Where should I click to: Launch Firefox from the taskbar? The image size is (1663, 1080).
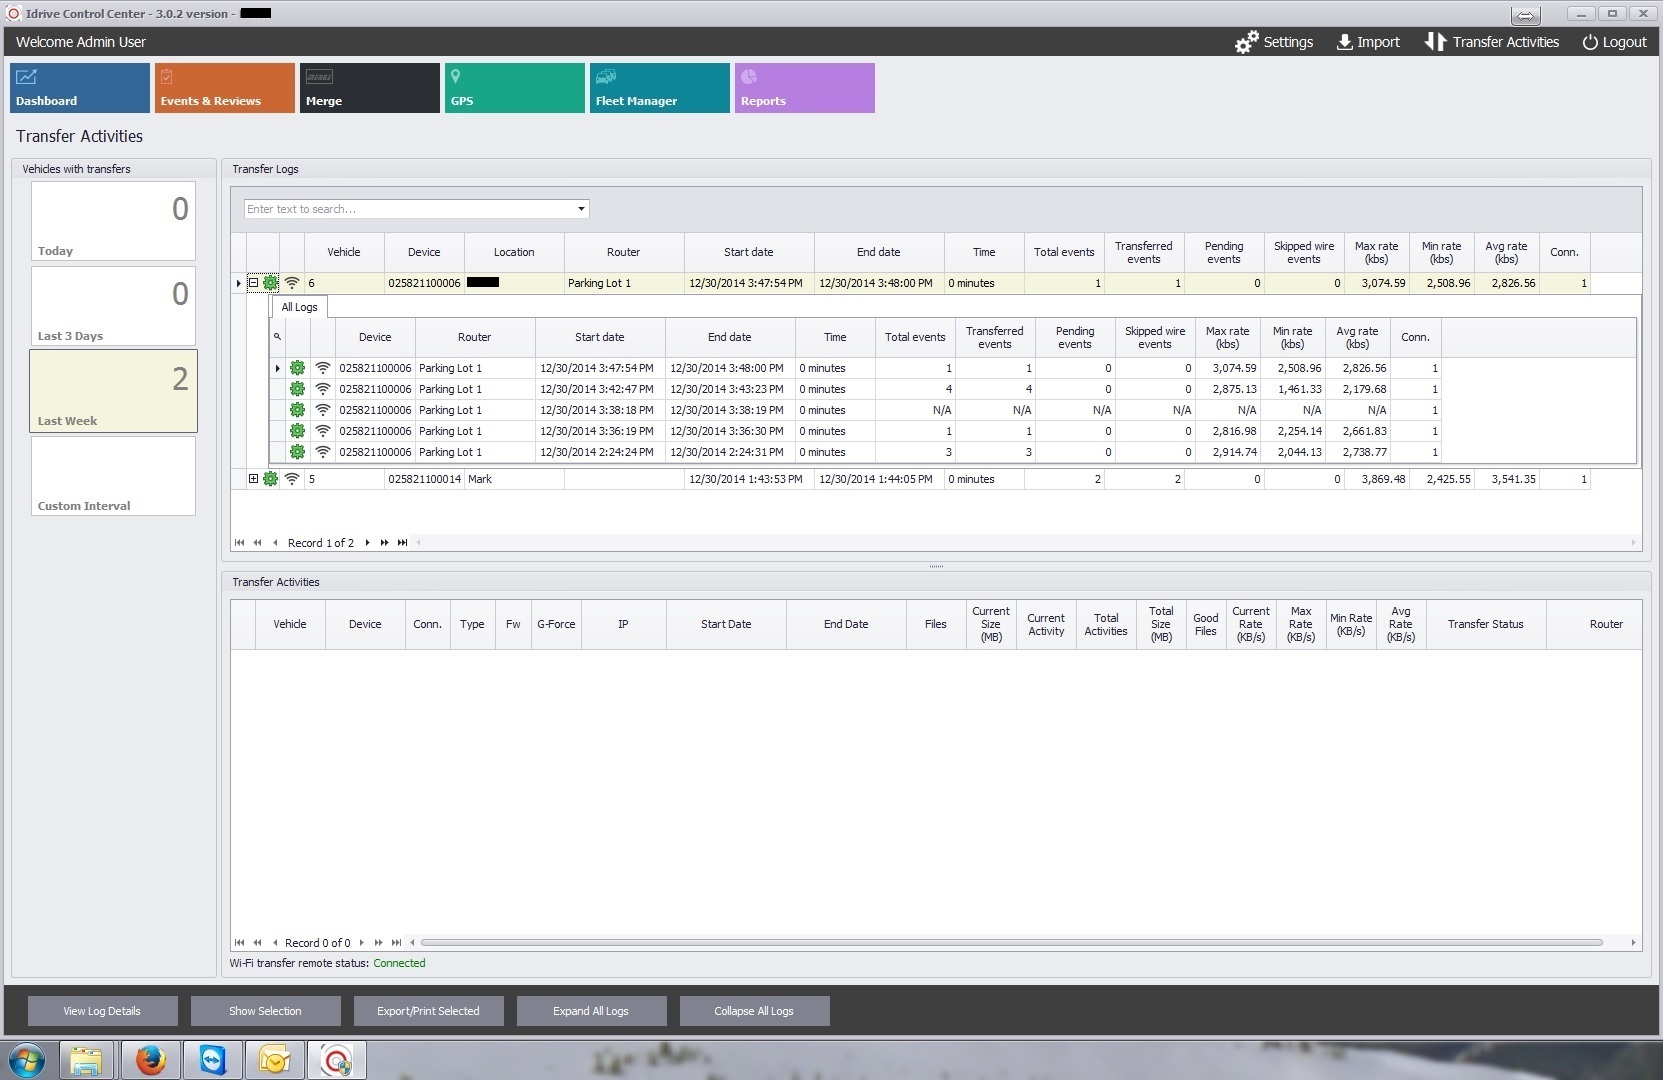(x=151, y=1059)
